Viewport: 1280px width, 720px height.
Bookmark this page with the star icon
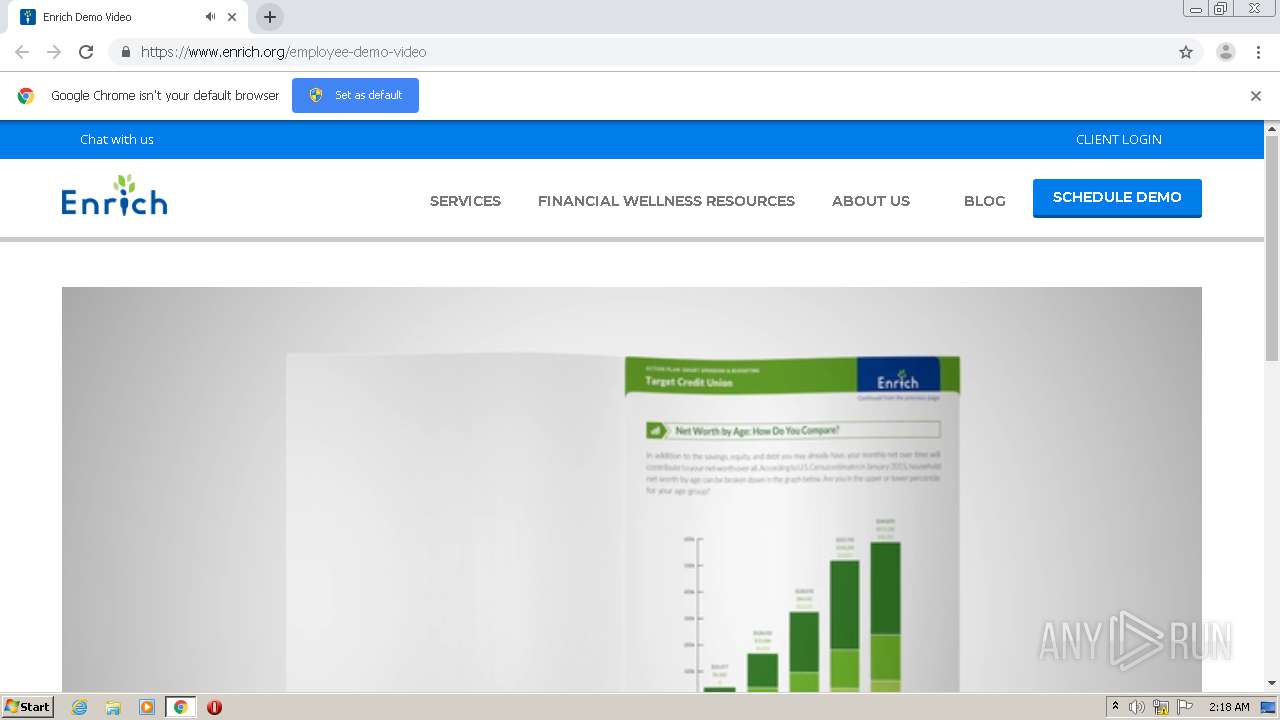coord(1186,52)
